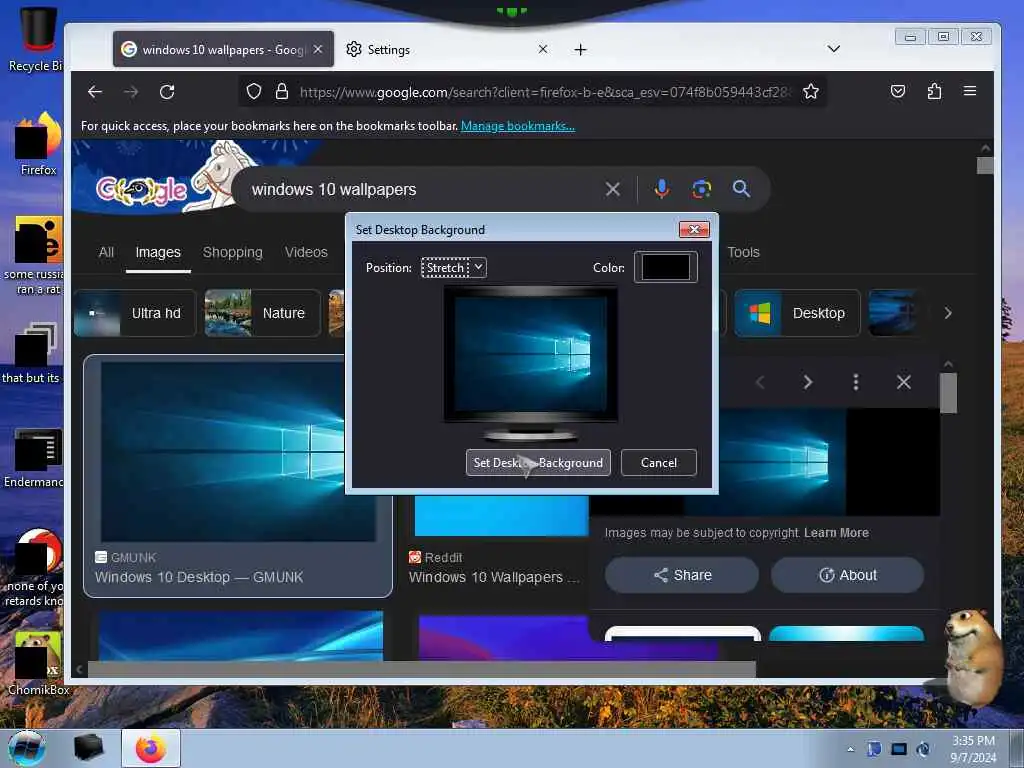Select the Images tab
Viewport: 1024px width, 768px height.
pos(158,252)
